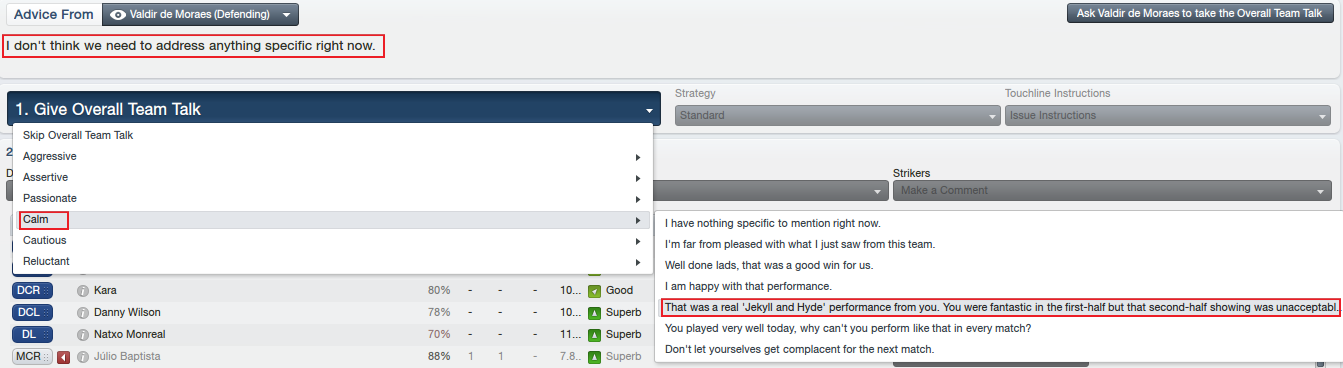
Task: Open Kara's player info icon
Action: click(x=83, y=291)
